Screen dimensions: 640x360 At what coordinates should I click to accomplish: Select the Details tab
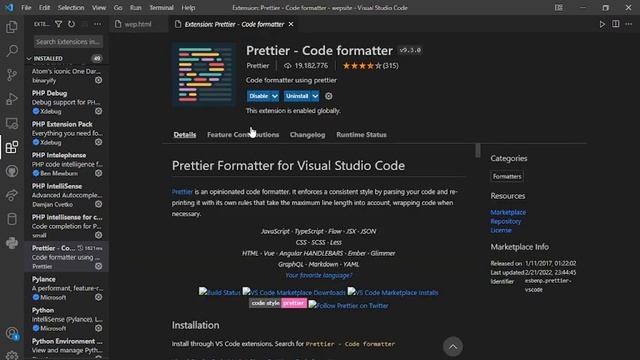point(184,135)
